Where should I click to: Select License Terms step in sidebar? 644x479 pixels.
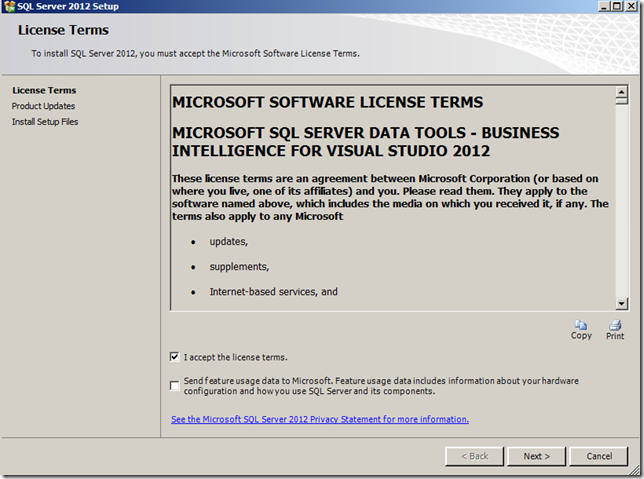click(44, 90)
